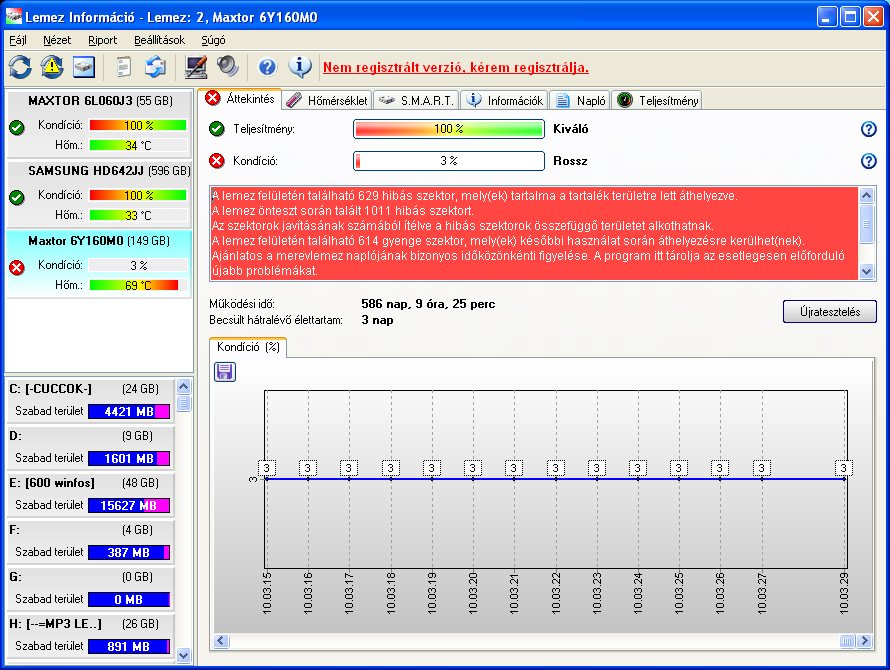Viewport: 890px width, 670px height.
Task: Switch to the Információk tab
Action: pos(504,100)
